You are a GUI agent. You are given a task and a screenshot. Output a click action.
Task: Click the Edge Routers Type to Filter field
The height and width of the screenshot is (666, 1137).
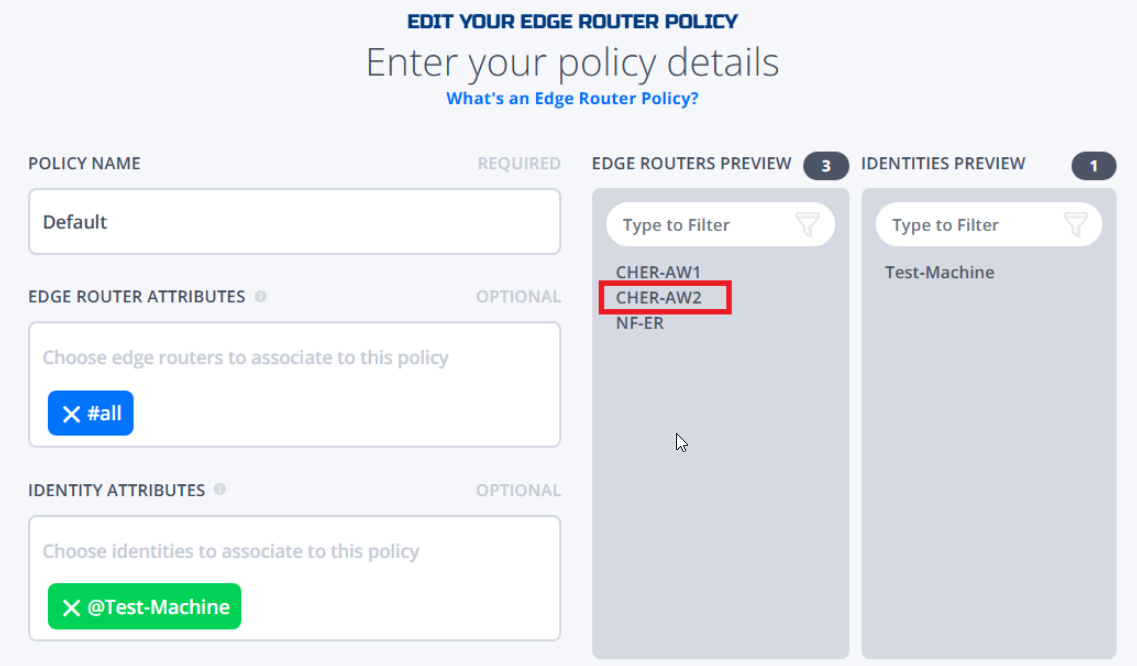(720, 224)
